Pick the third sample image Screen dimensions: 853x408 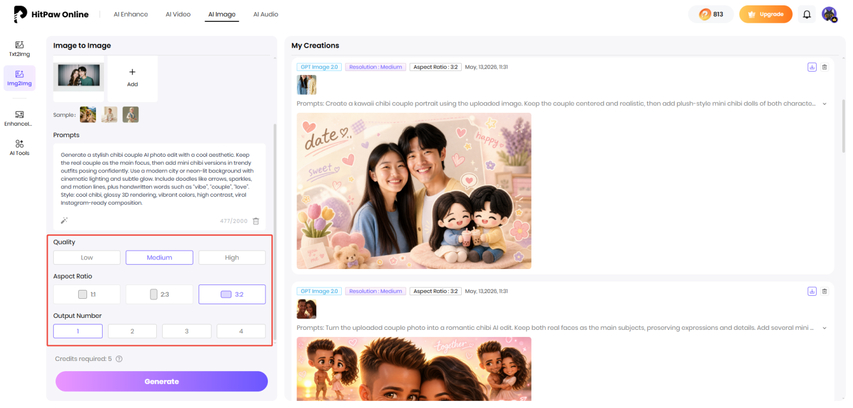pos(131,114)
